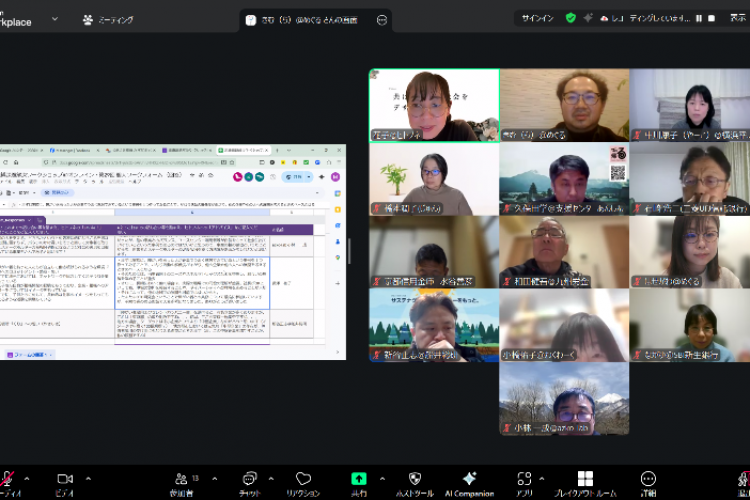Stop the recording
Screen dimensions: 750x500
(x=712, y=18)
